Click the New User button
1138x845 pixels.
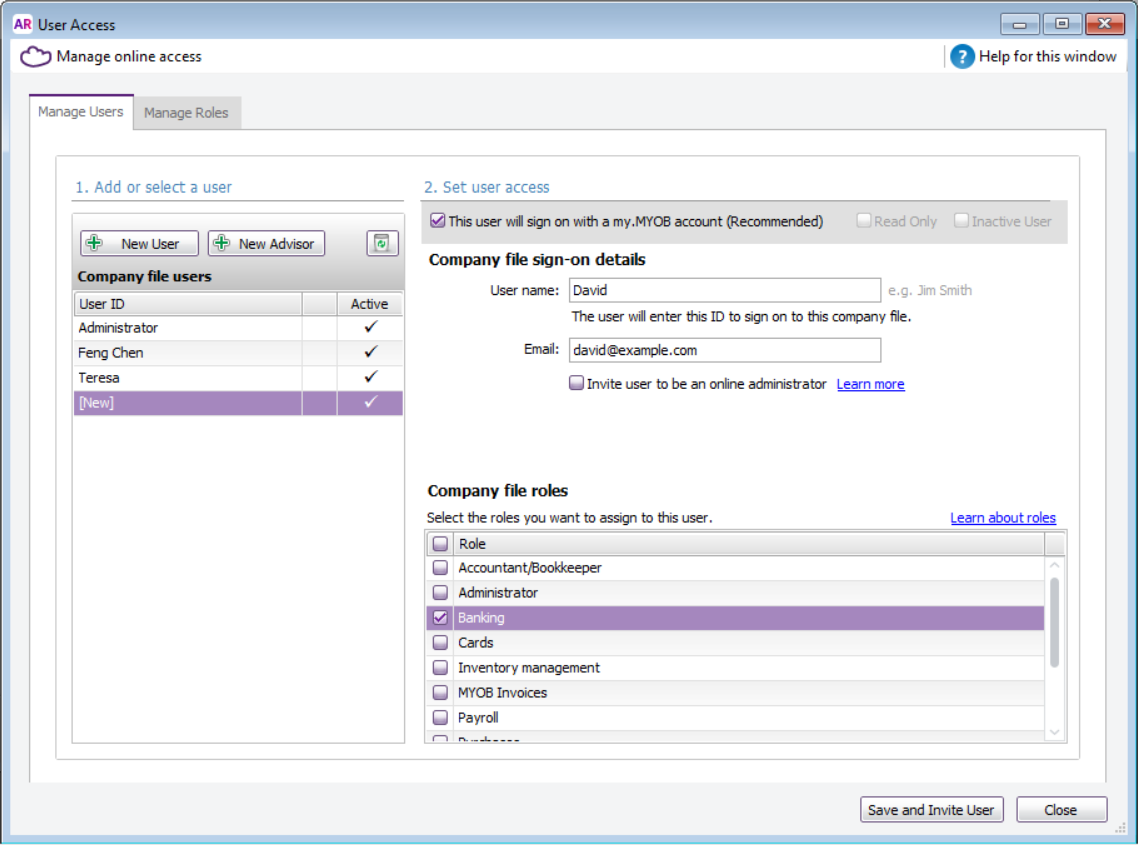pos(139,244)
